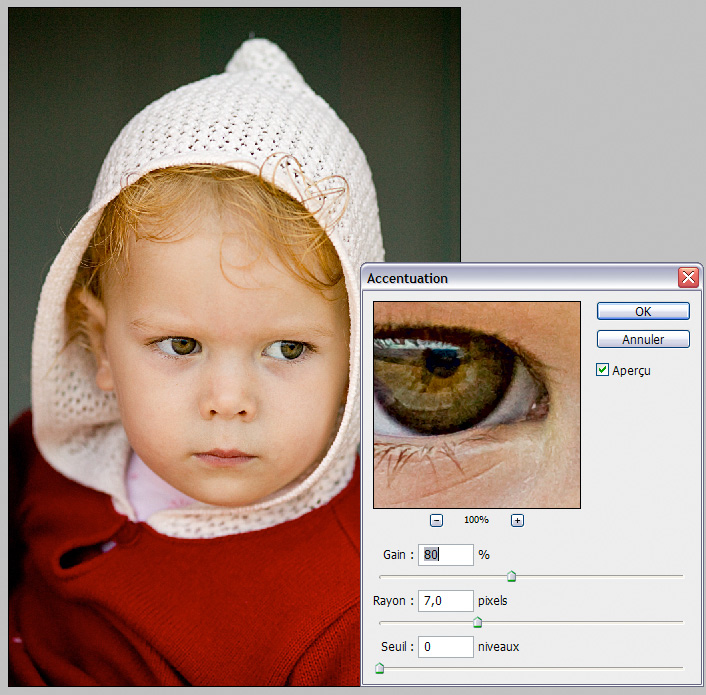Click the Rayon slider handle
This screenshot has height=695, width=706.
pyautogui.click(x=477, y=623)
